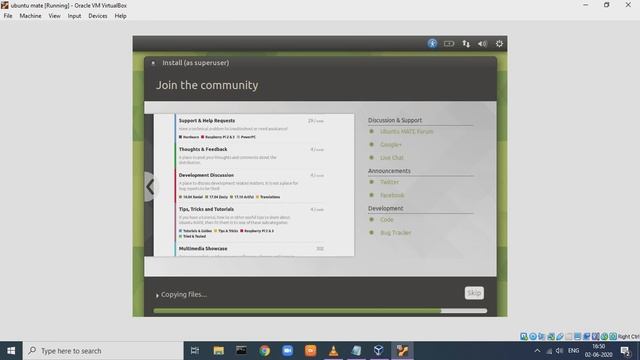
Task: Open the VirtualBox View menu
Action: pos(54,16)
